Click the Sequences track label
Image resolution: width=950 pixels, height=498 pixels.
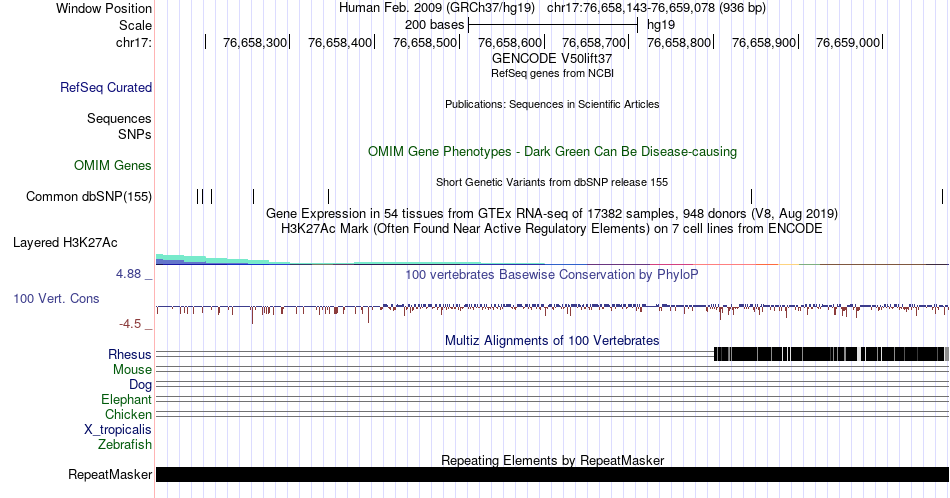pos(119,118)
